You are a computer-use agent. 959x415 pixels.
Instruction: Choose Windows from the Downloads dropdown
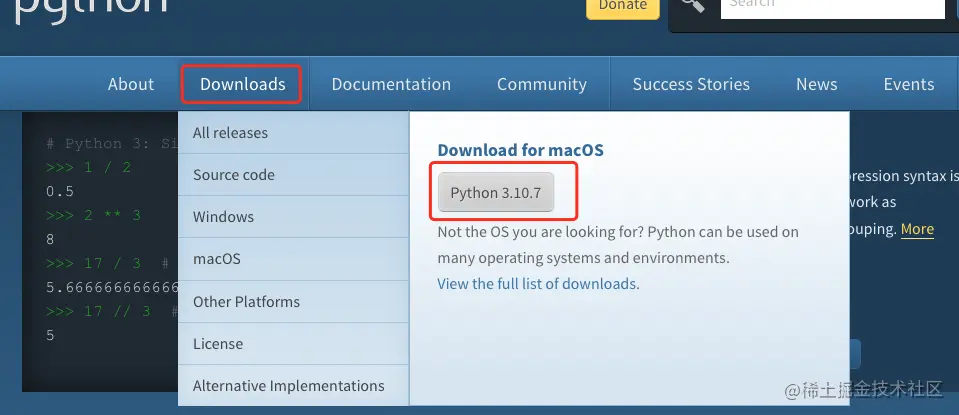point(294,217)
